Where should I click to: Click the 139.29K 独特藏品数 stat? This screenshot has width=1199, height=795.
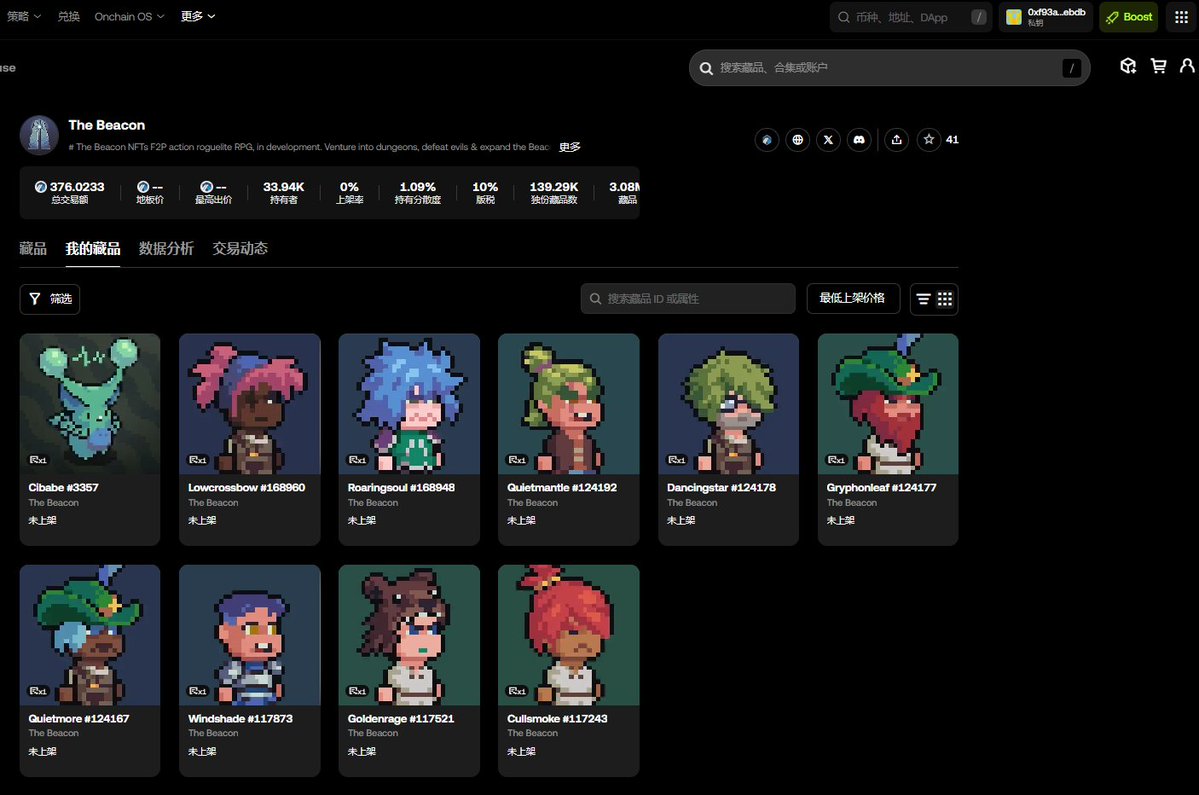tap(554, 193)
